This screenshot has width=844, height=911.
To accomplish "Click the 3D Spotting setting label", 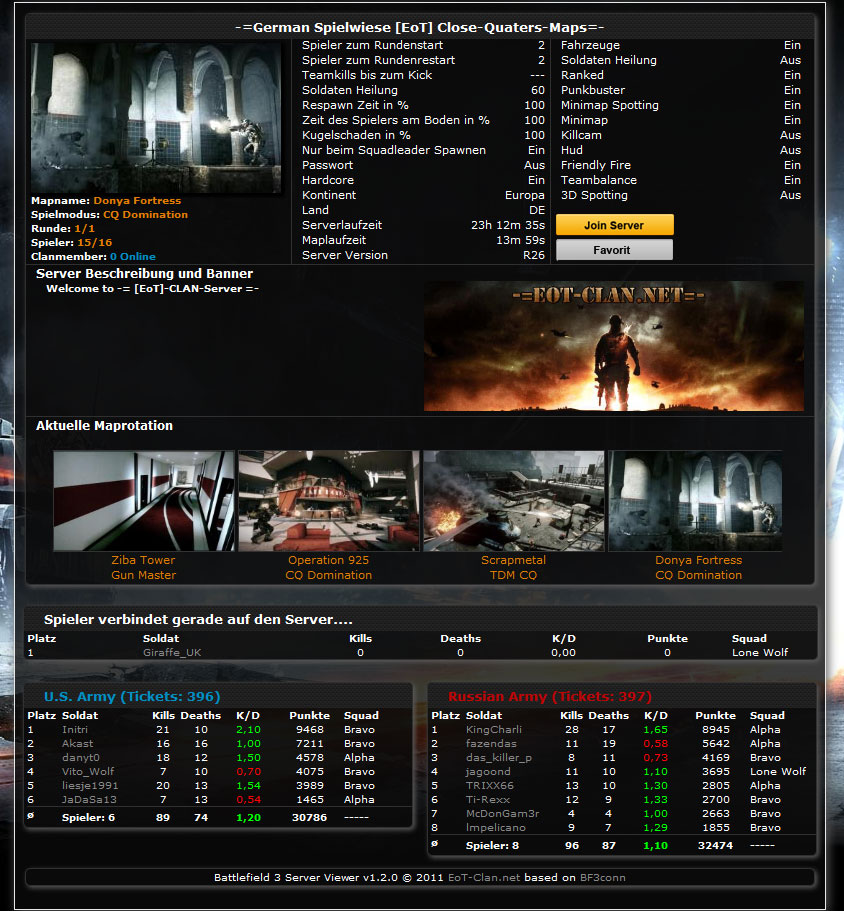I will pos(594,195).
